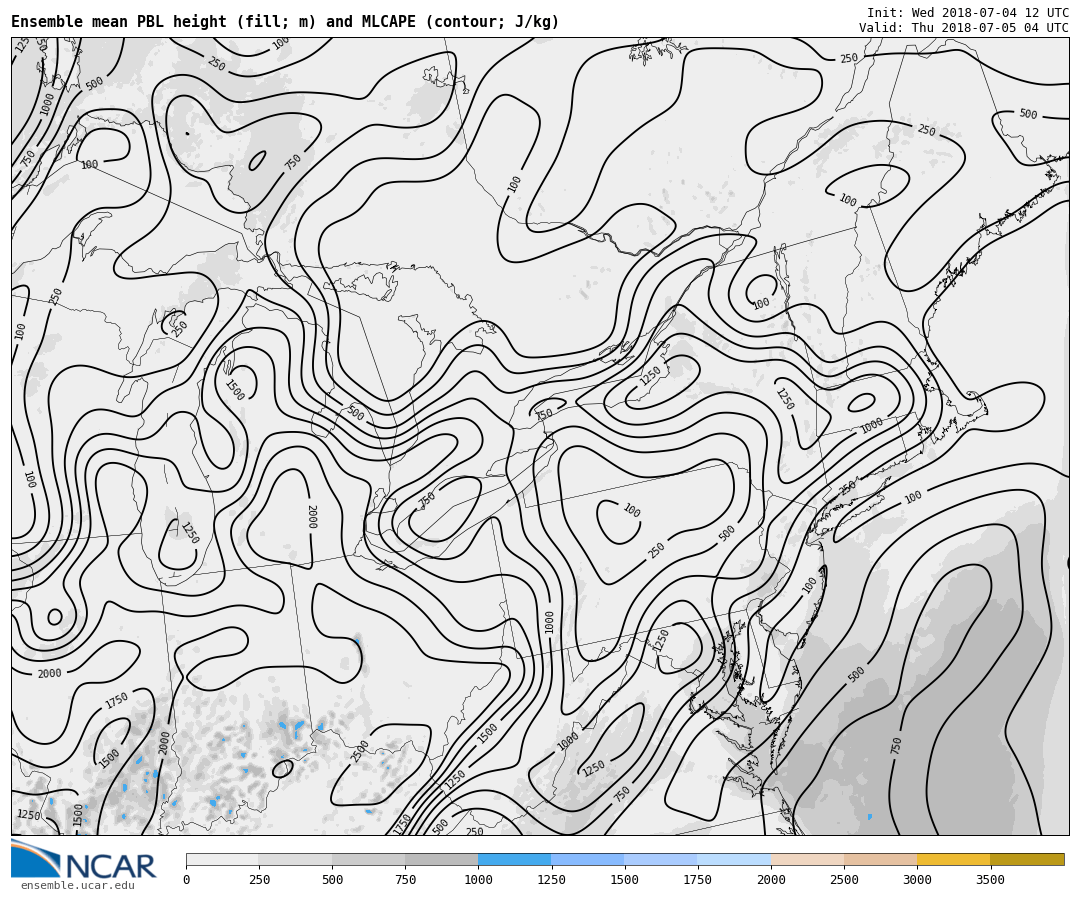Click the '1250' tick label under colorbar
1080x898 pixels.
pos(551,879)
